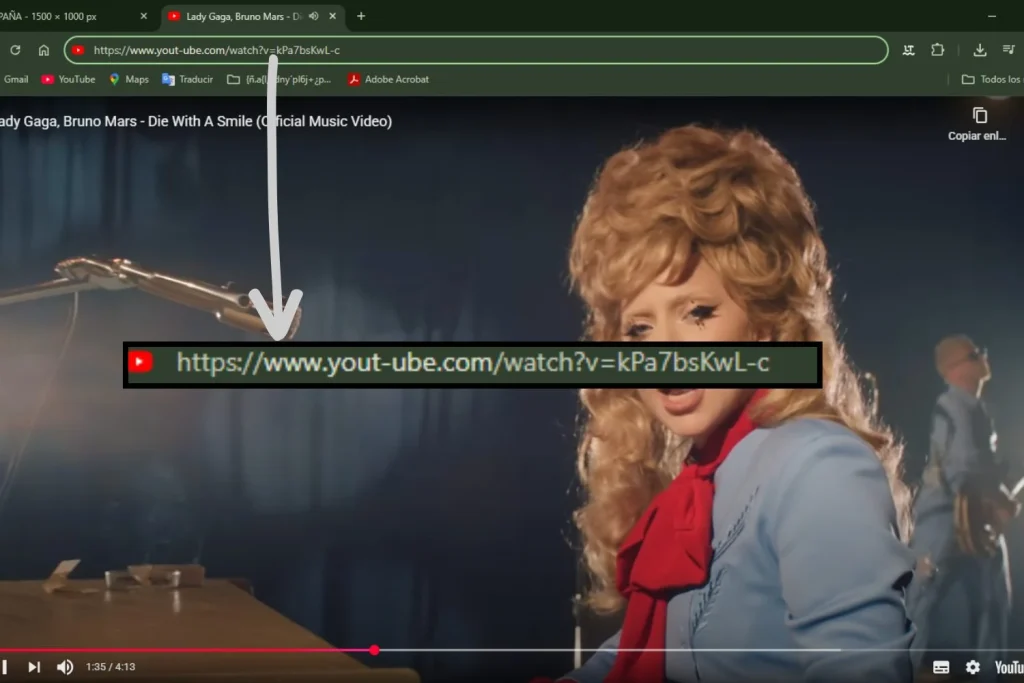
Task: Mute the video with the speaker icon
Action: click(x=64, y=667)
